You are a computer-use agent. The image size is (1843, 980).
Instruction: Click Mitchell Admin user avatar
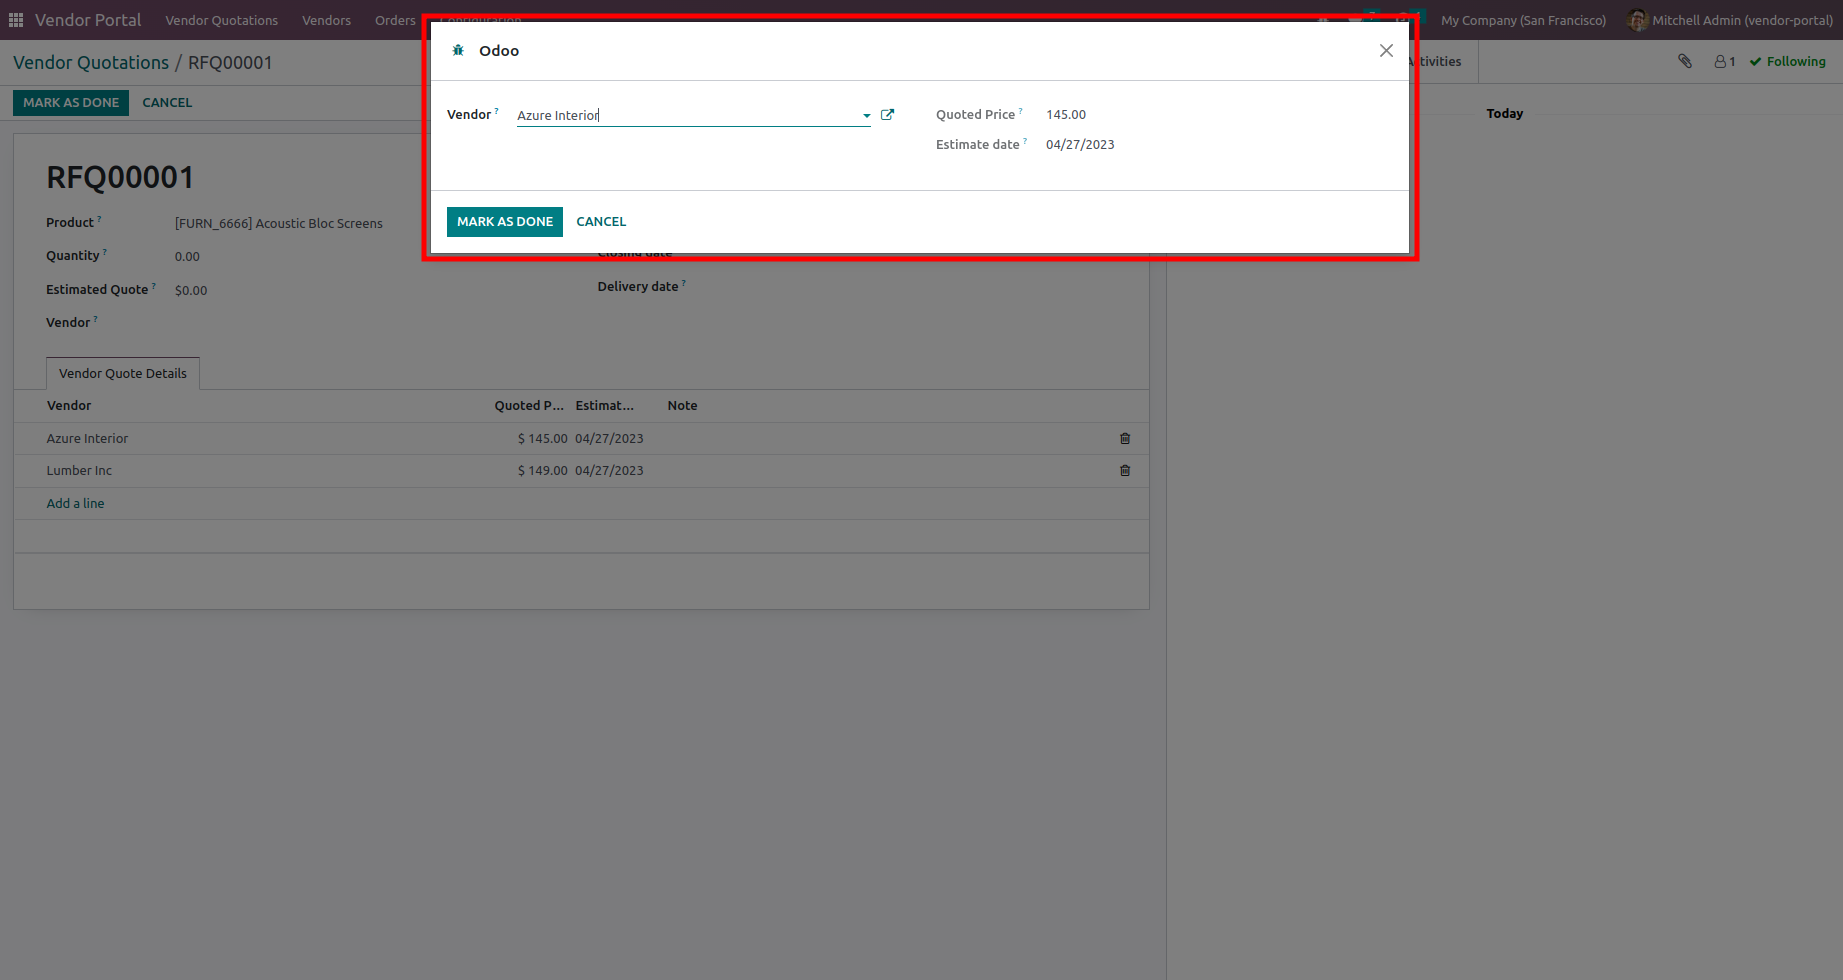coord(1637,20)
